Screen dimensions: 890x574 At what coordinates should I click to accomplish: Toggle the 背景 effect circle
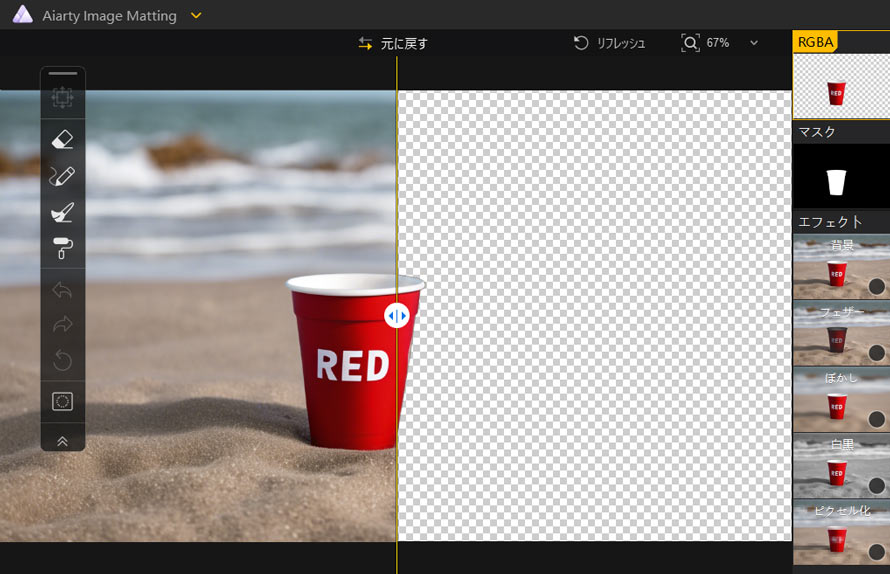point(877,286)
